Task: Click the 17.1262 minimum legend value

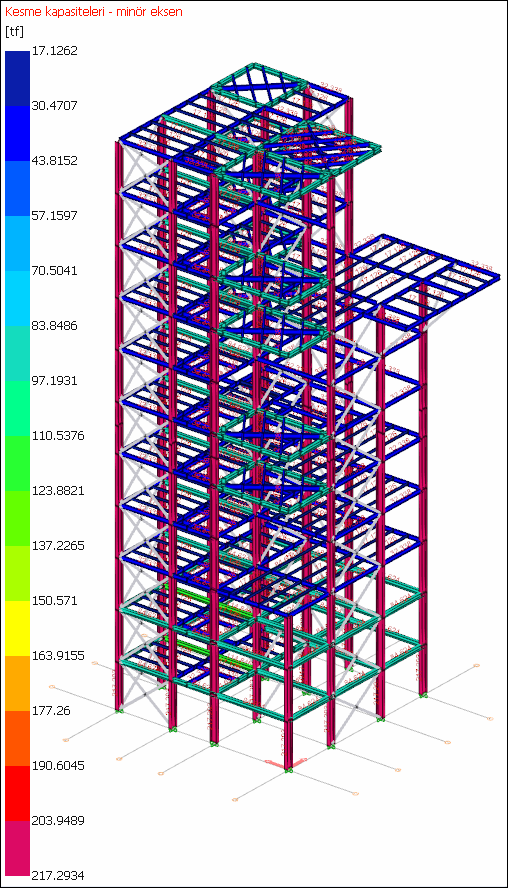Action: [55, 50]
